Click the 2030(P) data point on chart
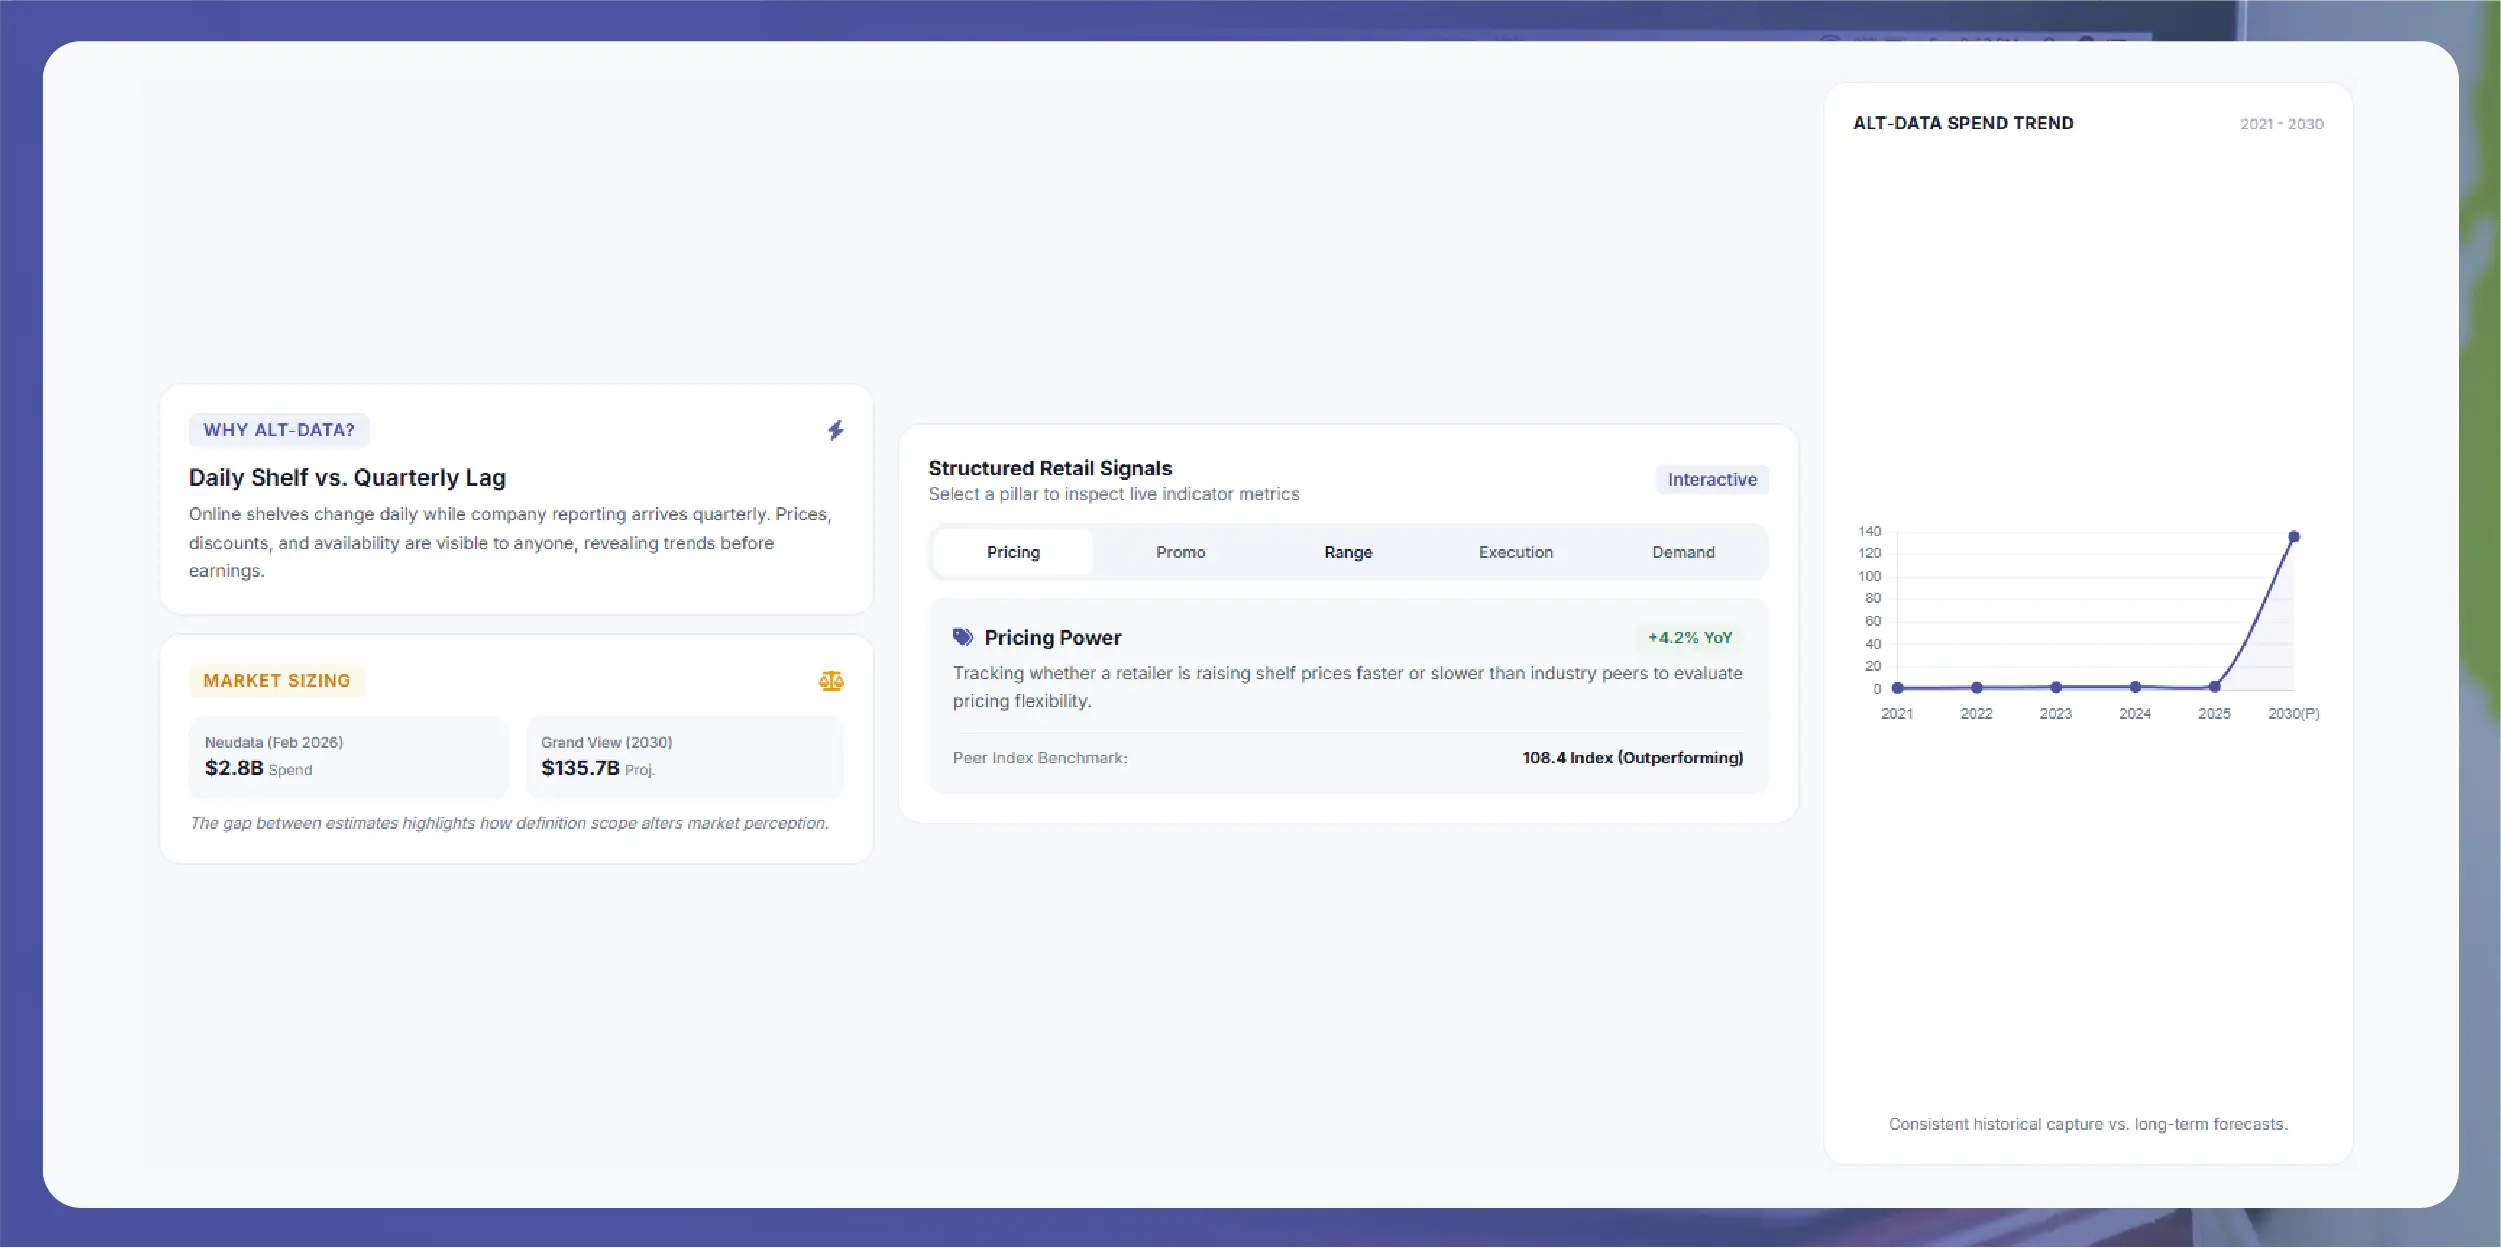Viewport: 2501px width, 1248px height. point(2294,537)
